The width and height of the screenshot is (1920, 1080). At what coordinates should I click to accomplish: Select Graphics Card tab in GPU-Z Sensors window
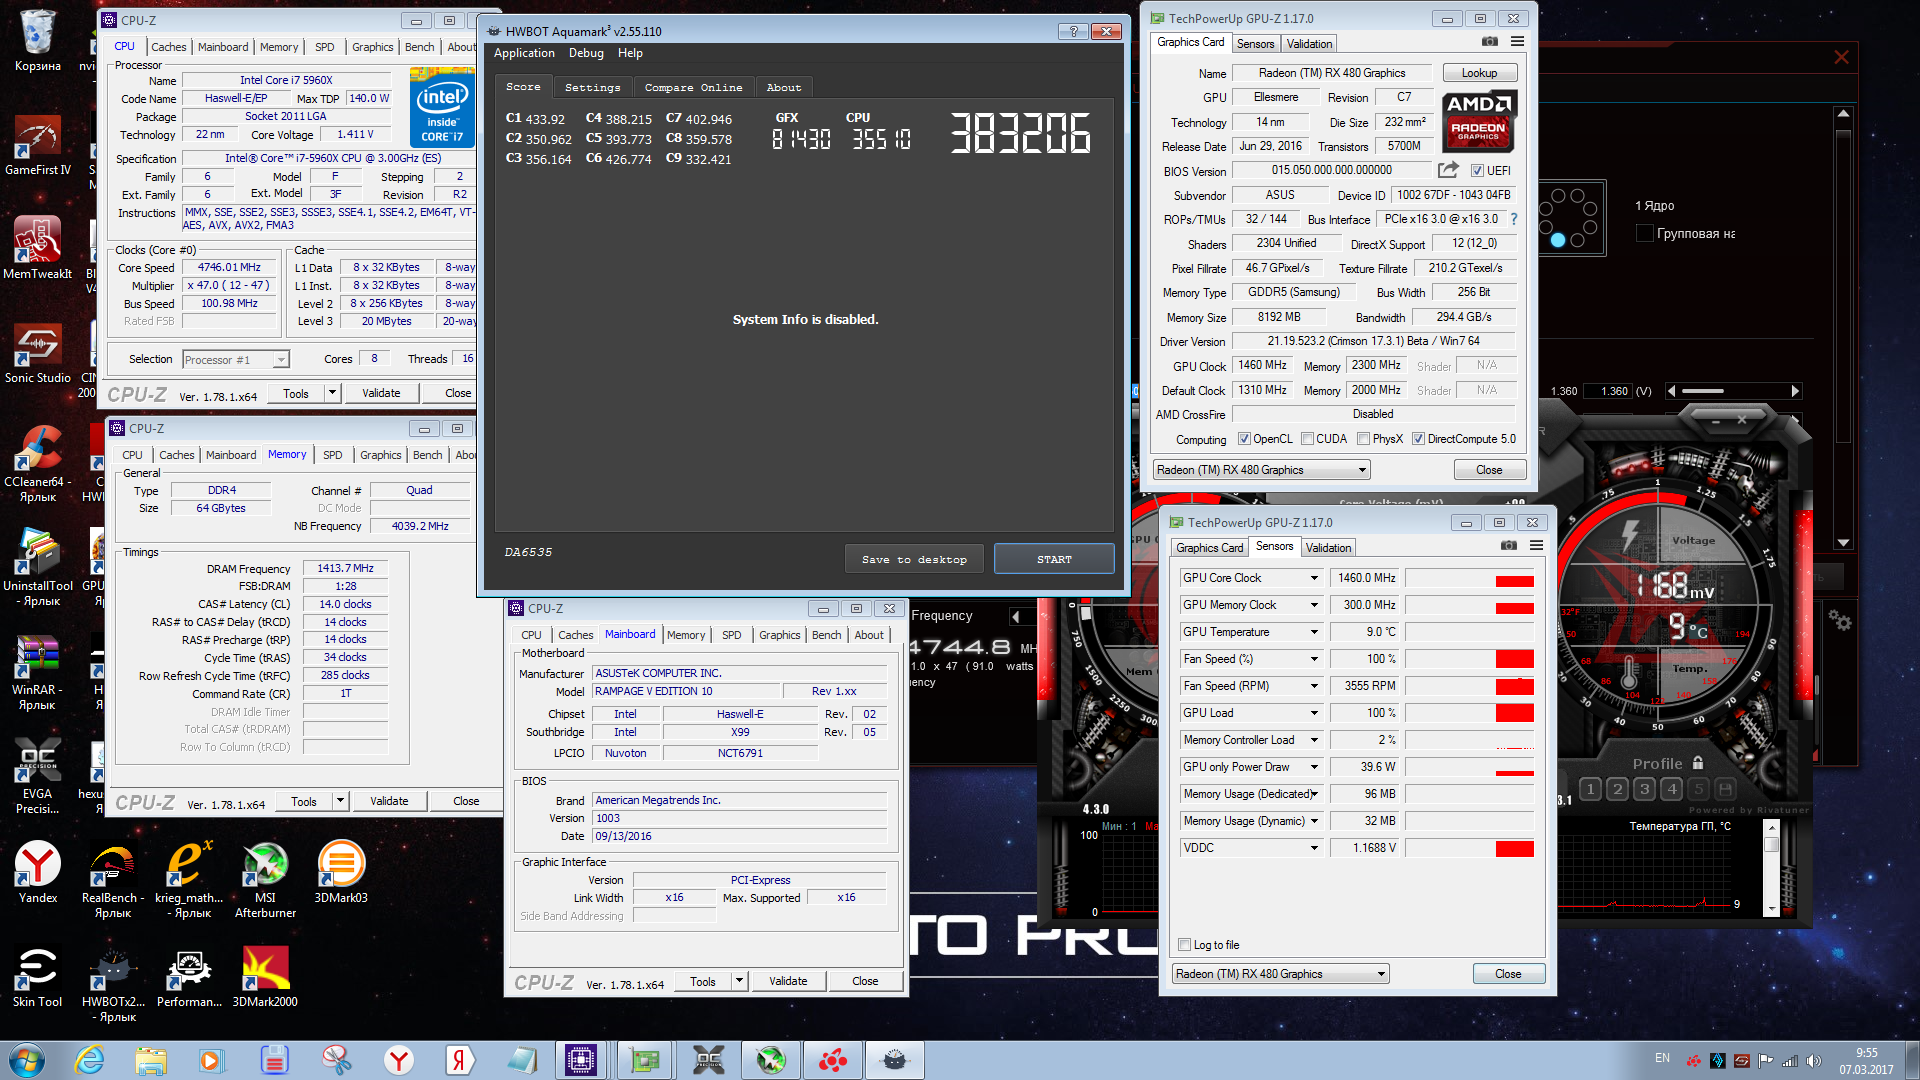tap(1209, 547)
